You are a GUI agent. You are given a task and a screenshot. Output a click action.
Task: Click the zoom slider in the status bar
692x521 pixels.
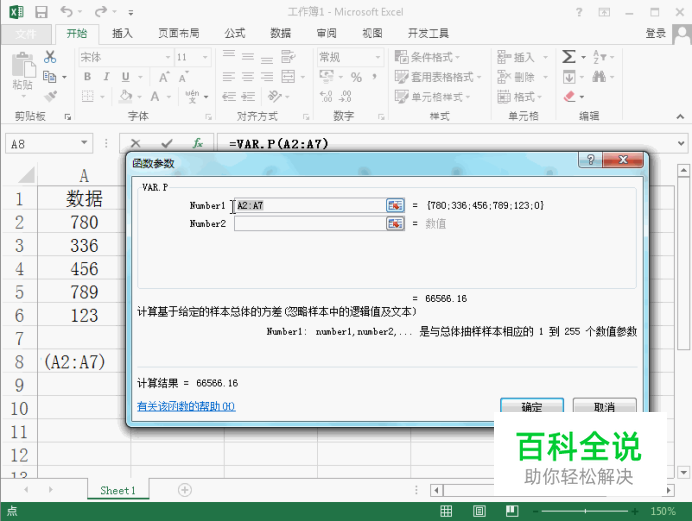coord(585,511)
